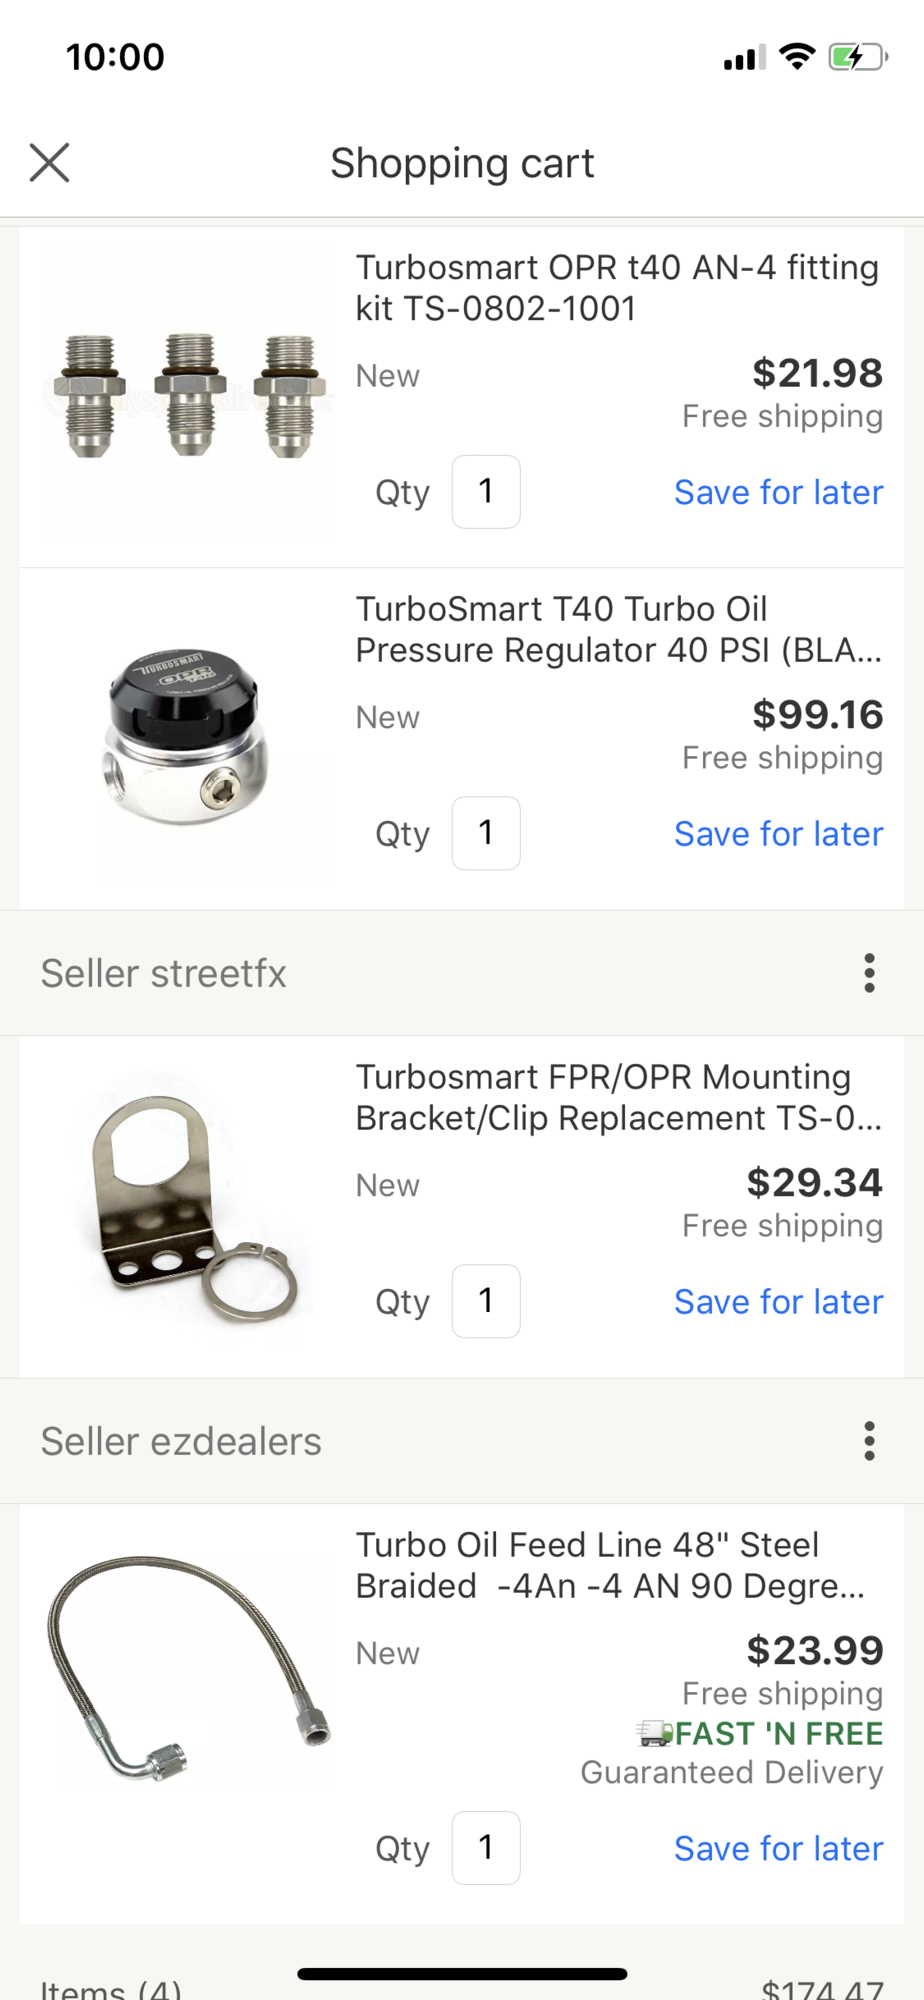Open more options for seller ezdealers
This screenshot has height=2000, width=924.
pos(869,1441)
